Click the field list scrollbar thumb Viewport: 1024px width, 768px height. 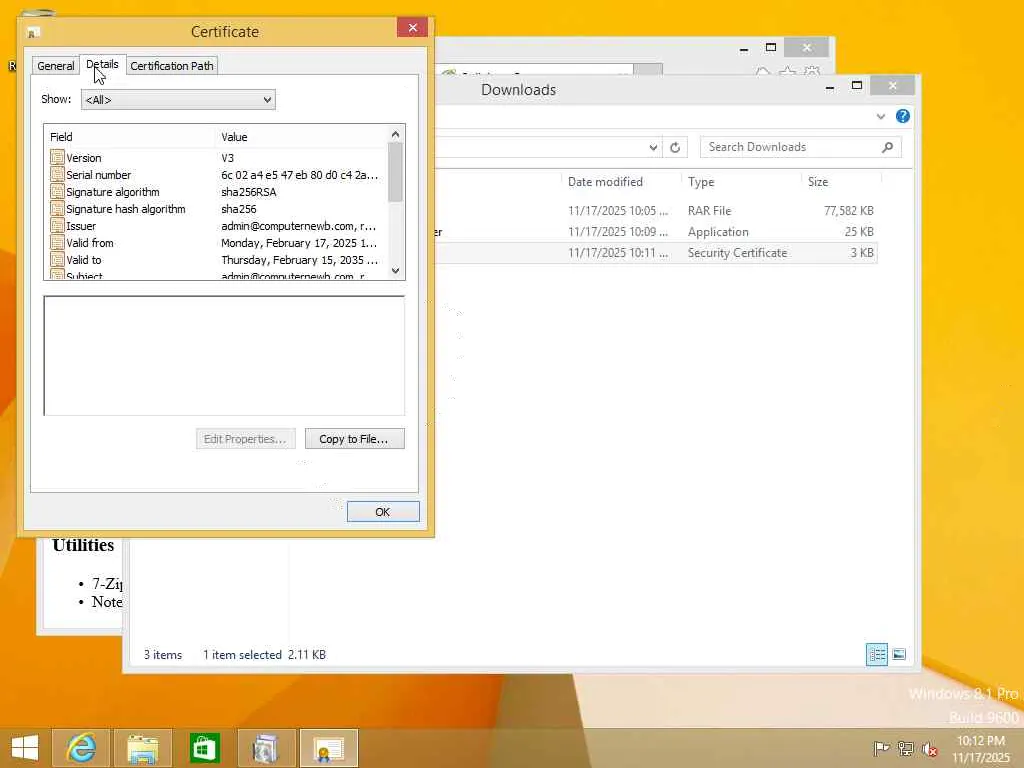395,172
